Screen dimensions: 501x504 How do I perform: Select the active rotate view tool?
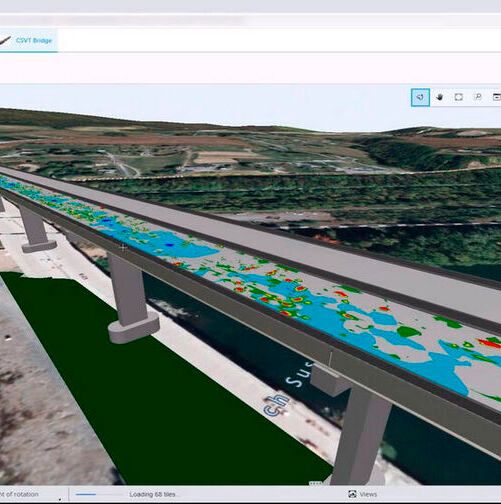point(420,97)
